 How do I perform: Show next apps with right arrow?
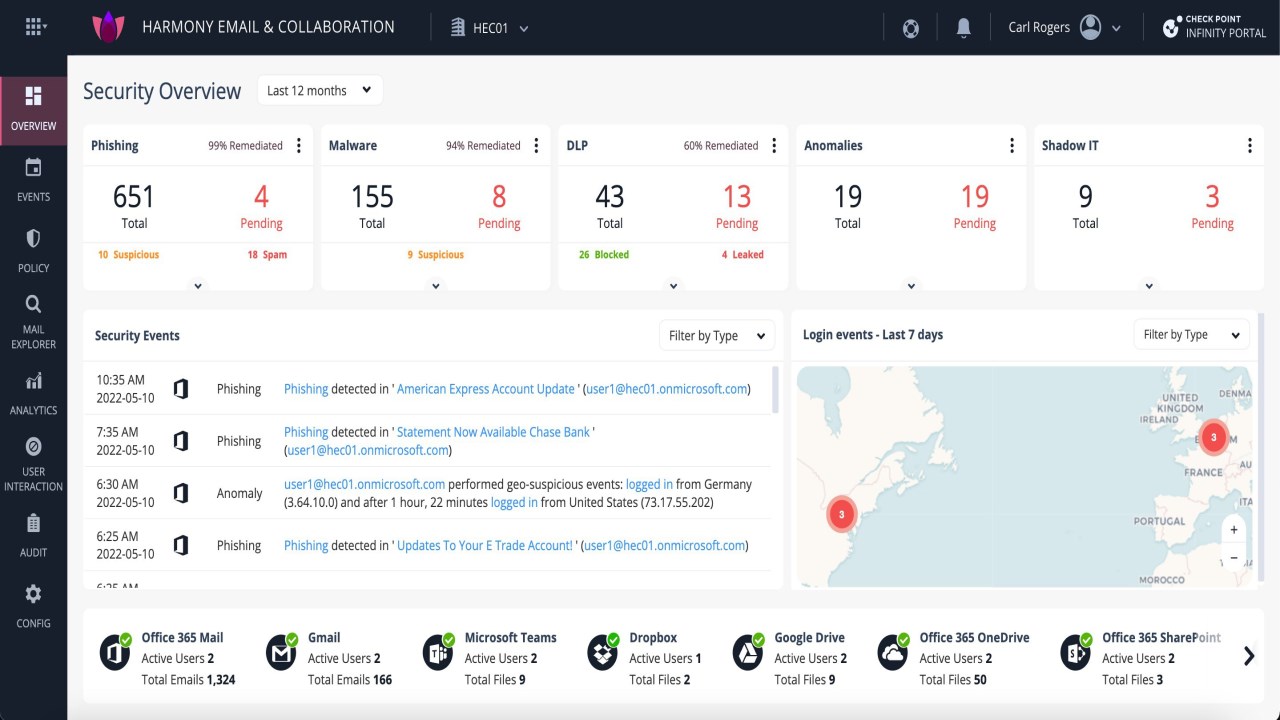point(1248,656)
